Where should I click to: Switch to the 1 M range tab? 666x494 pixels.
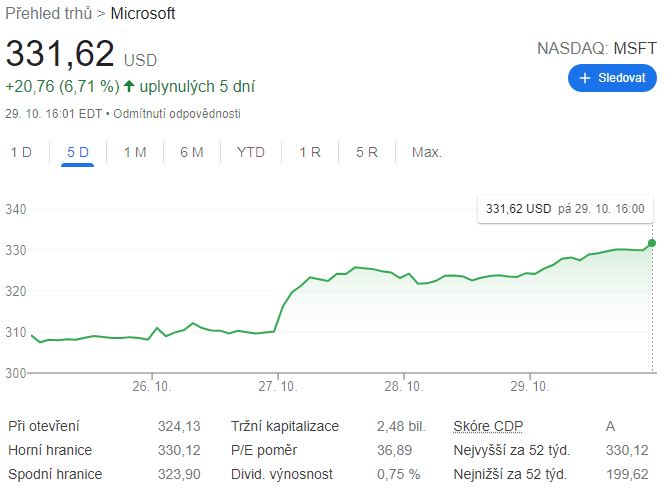click(x=135, y=152)
